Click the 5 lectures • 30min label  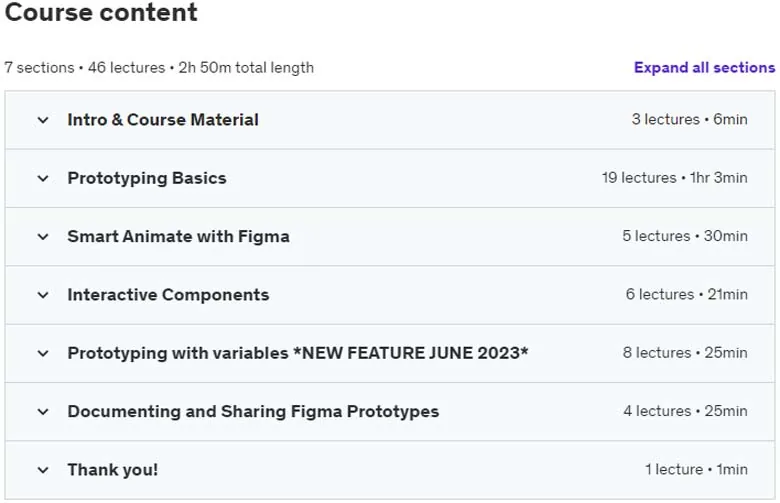tap(685, 236)
